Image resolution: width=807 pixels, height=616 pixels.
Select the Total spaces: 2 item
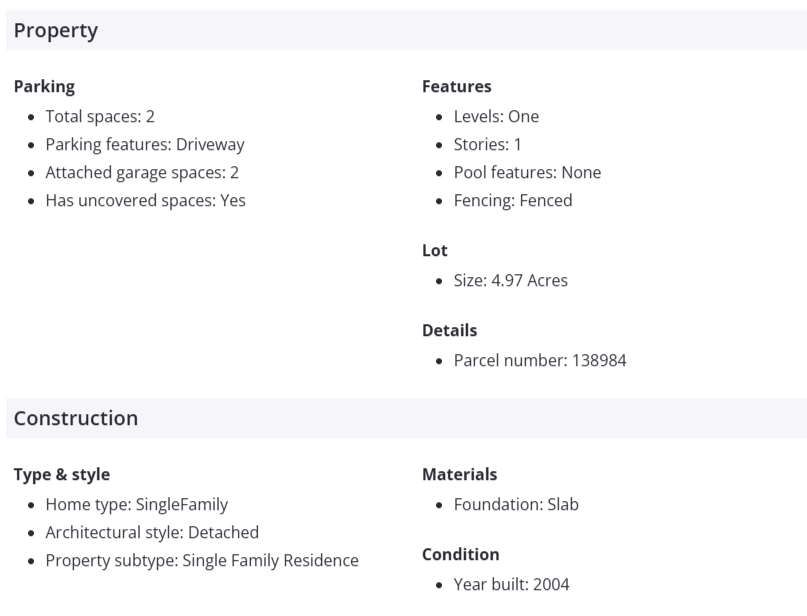(x=100, y=116)
